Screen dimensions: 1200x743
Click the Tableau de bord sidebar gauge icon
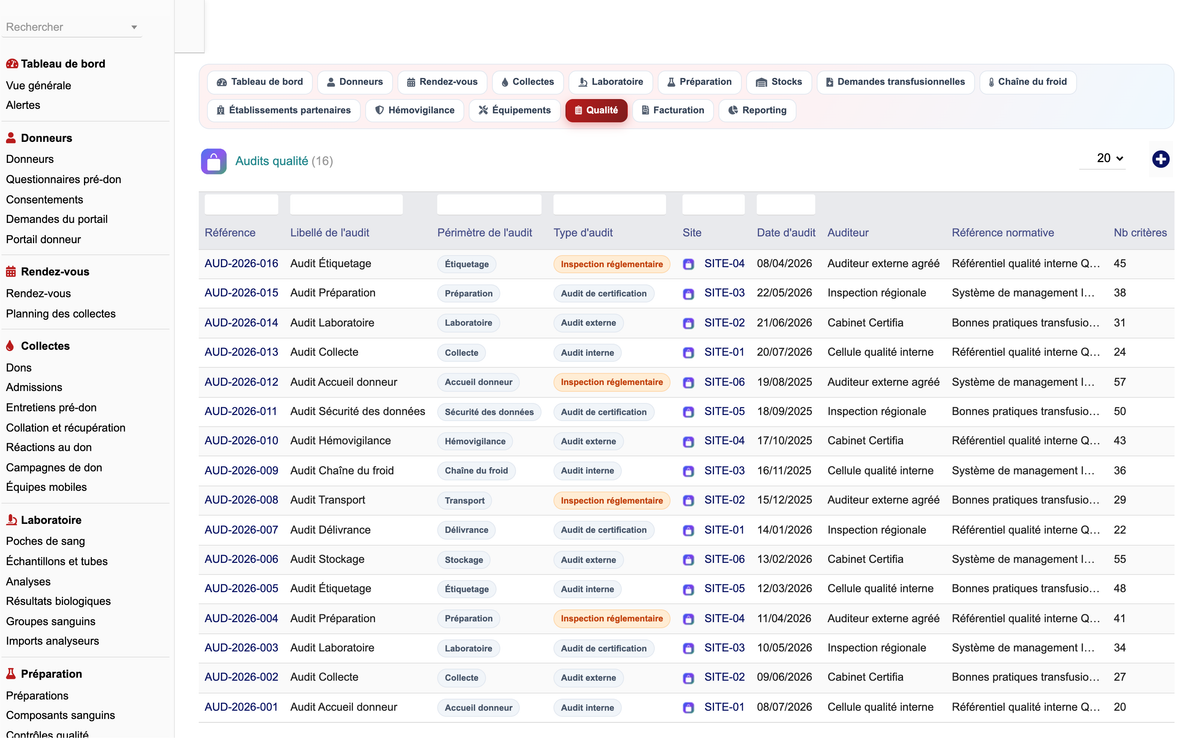(x=12, y=64)
